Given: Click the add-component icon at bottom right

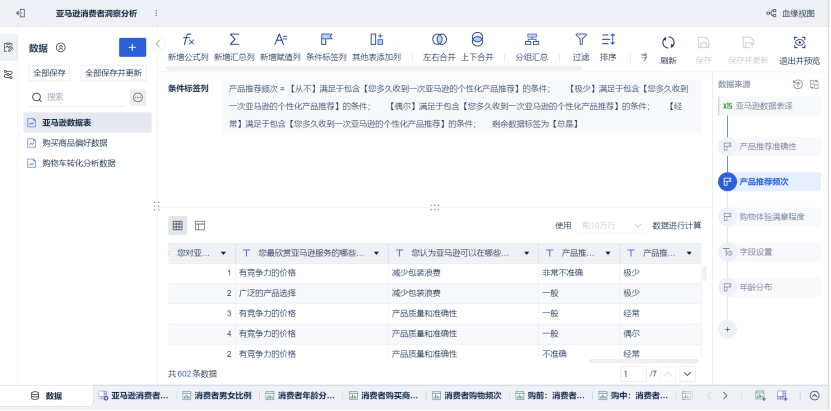Looking at the screenshot, I should pyautogui.click(x=760, y=395).
